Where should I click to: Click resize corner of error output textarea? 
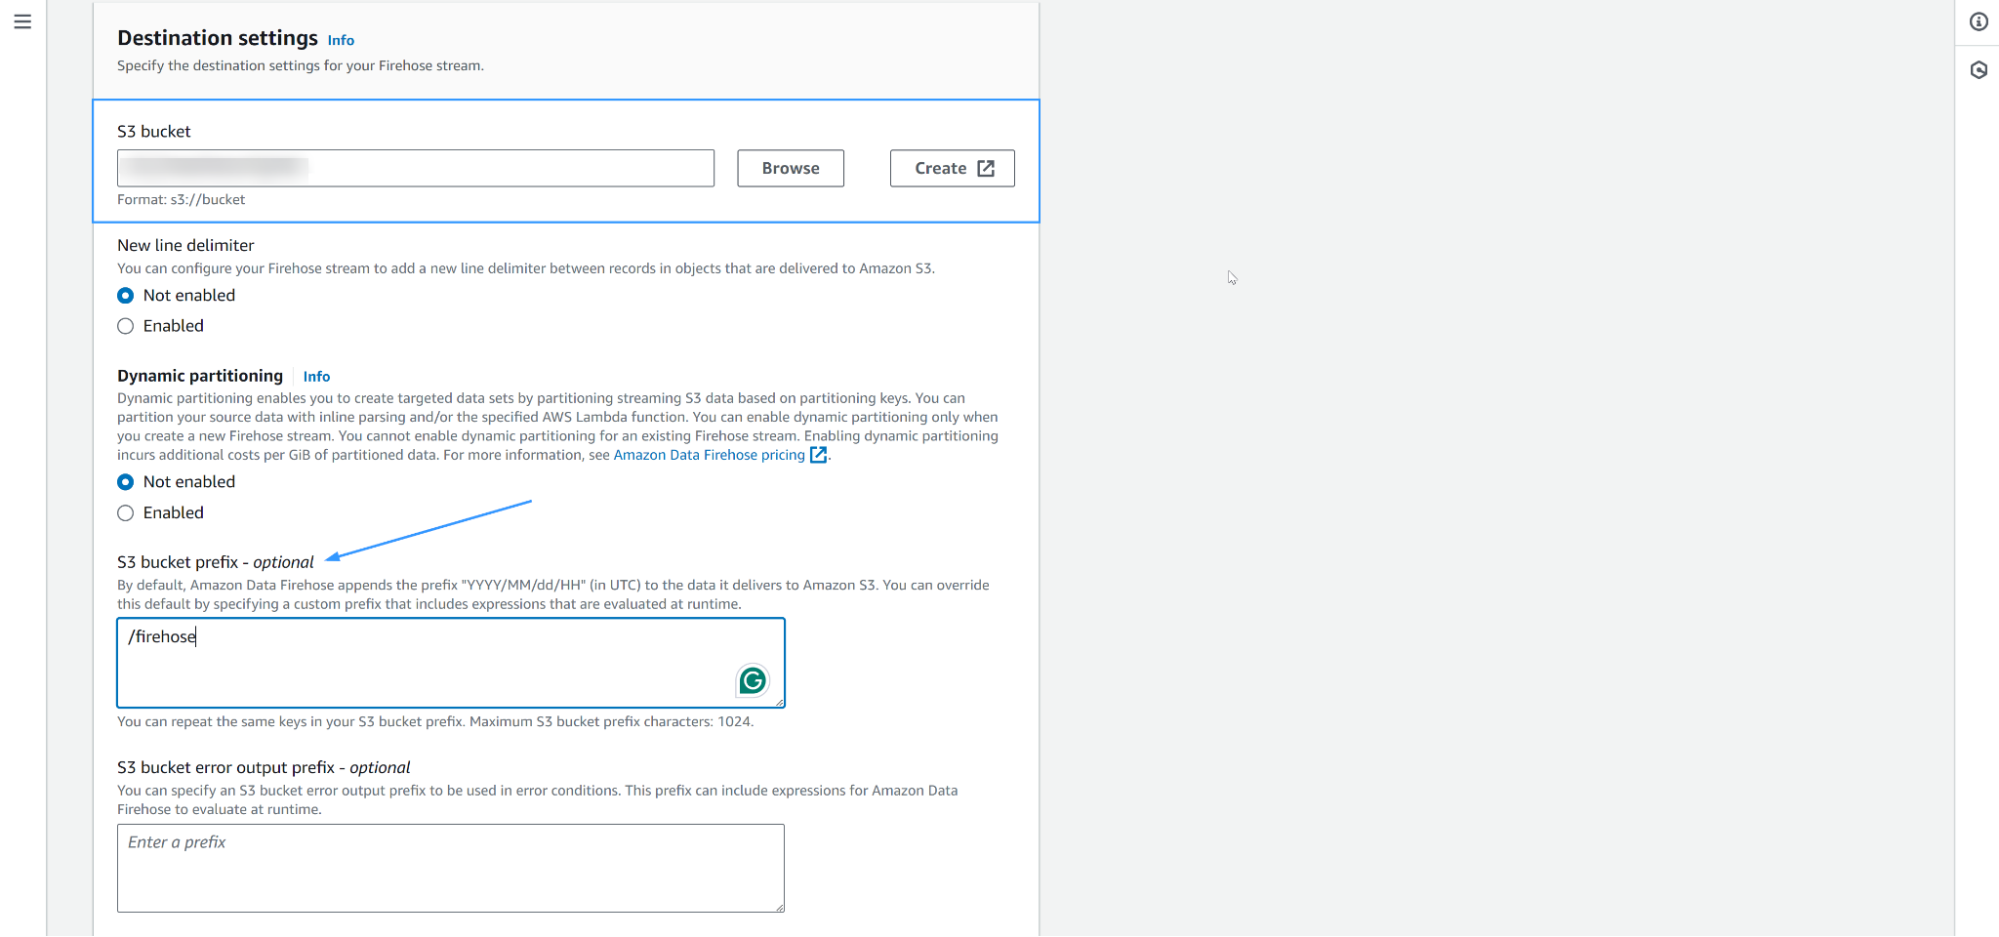coord(779,906)
